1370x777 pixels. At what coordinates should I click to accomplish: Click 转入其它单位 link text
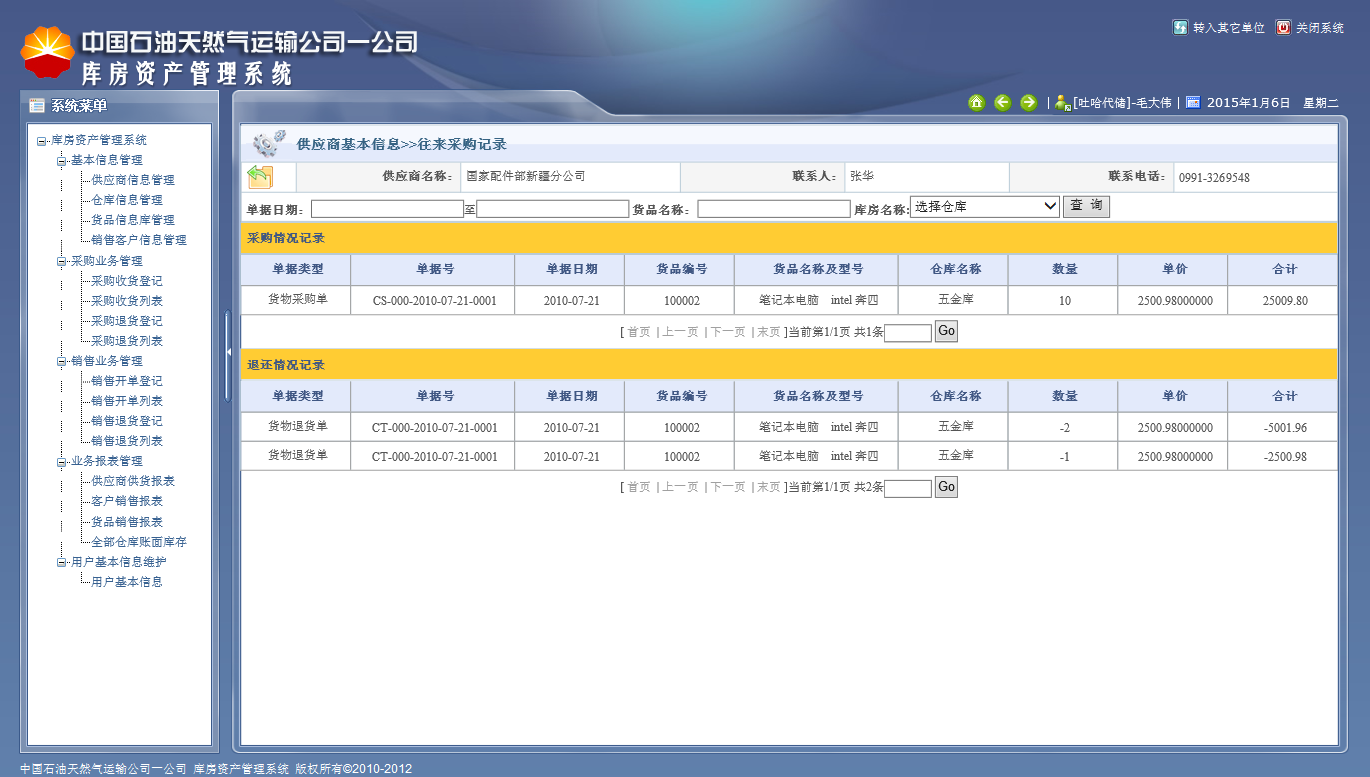[x=1229, y=28]
